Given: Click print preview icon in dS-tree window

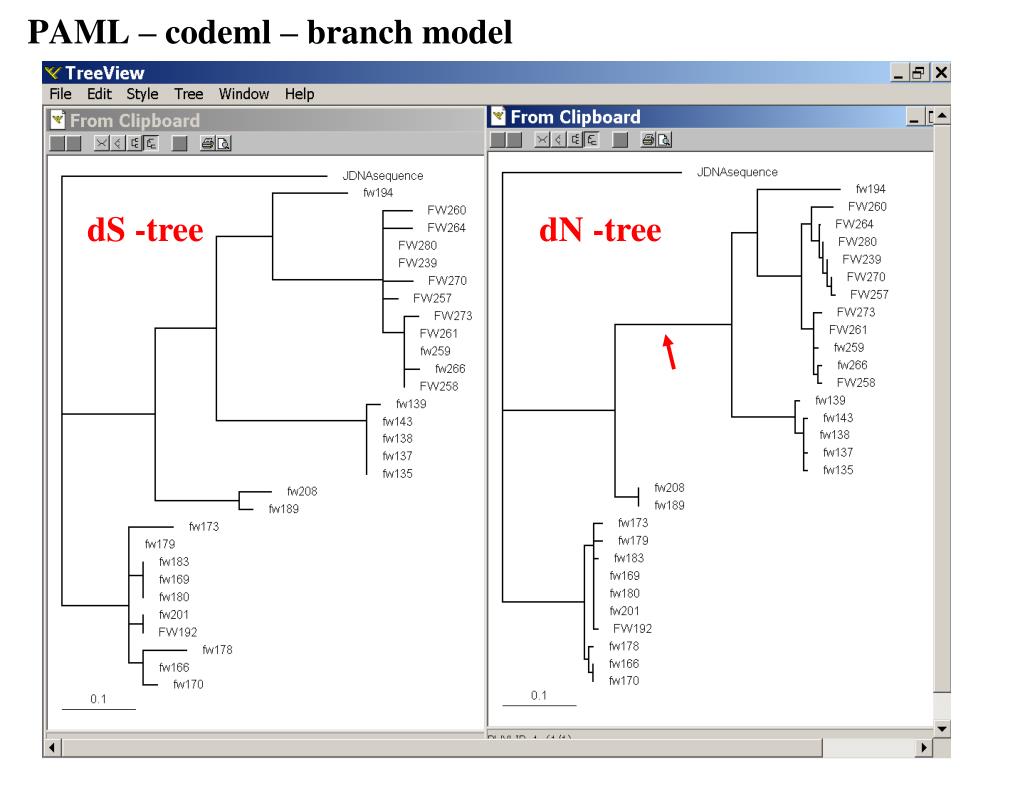Looking at the screenshot, I should click(x=223, y=143).
